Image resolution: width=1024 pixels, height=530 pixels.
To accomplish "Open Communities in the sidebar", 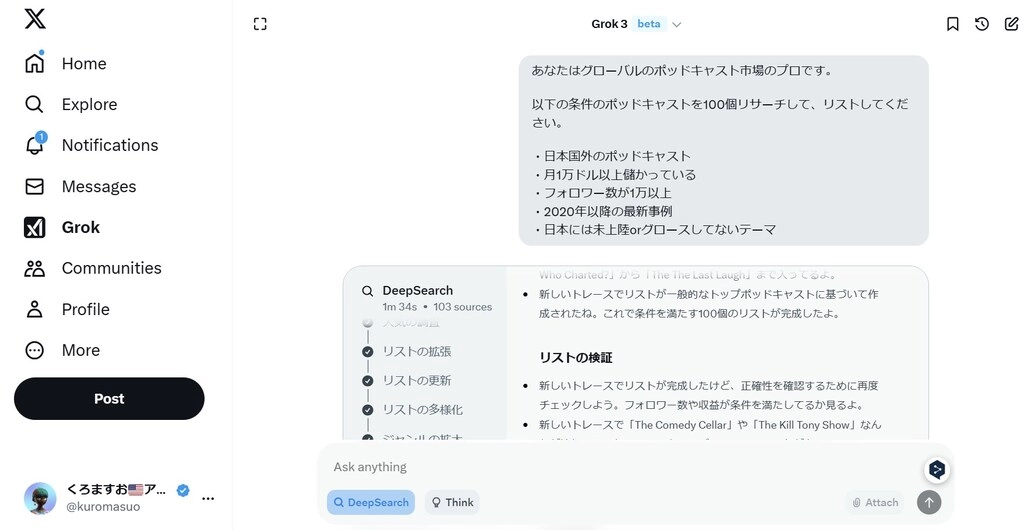I will point(93,268).
